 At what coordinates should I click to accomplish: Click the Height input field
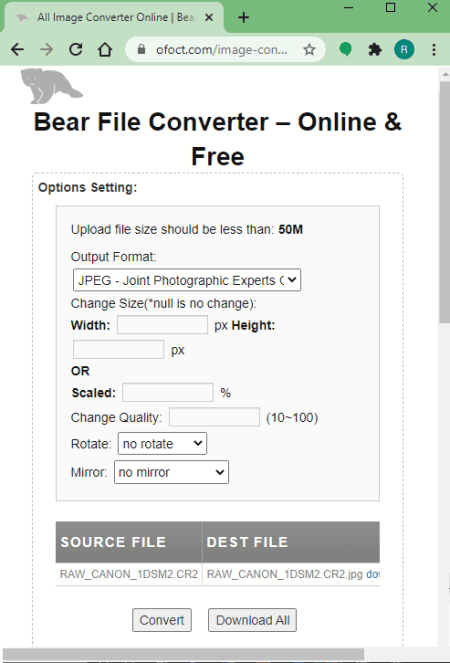click(x=118, y=350)
